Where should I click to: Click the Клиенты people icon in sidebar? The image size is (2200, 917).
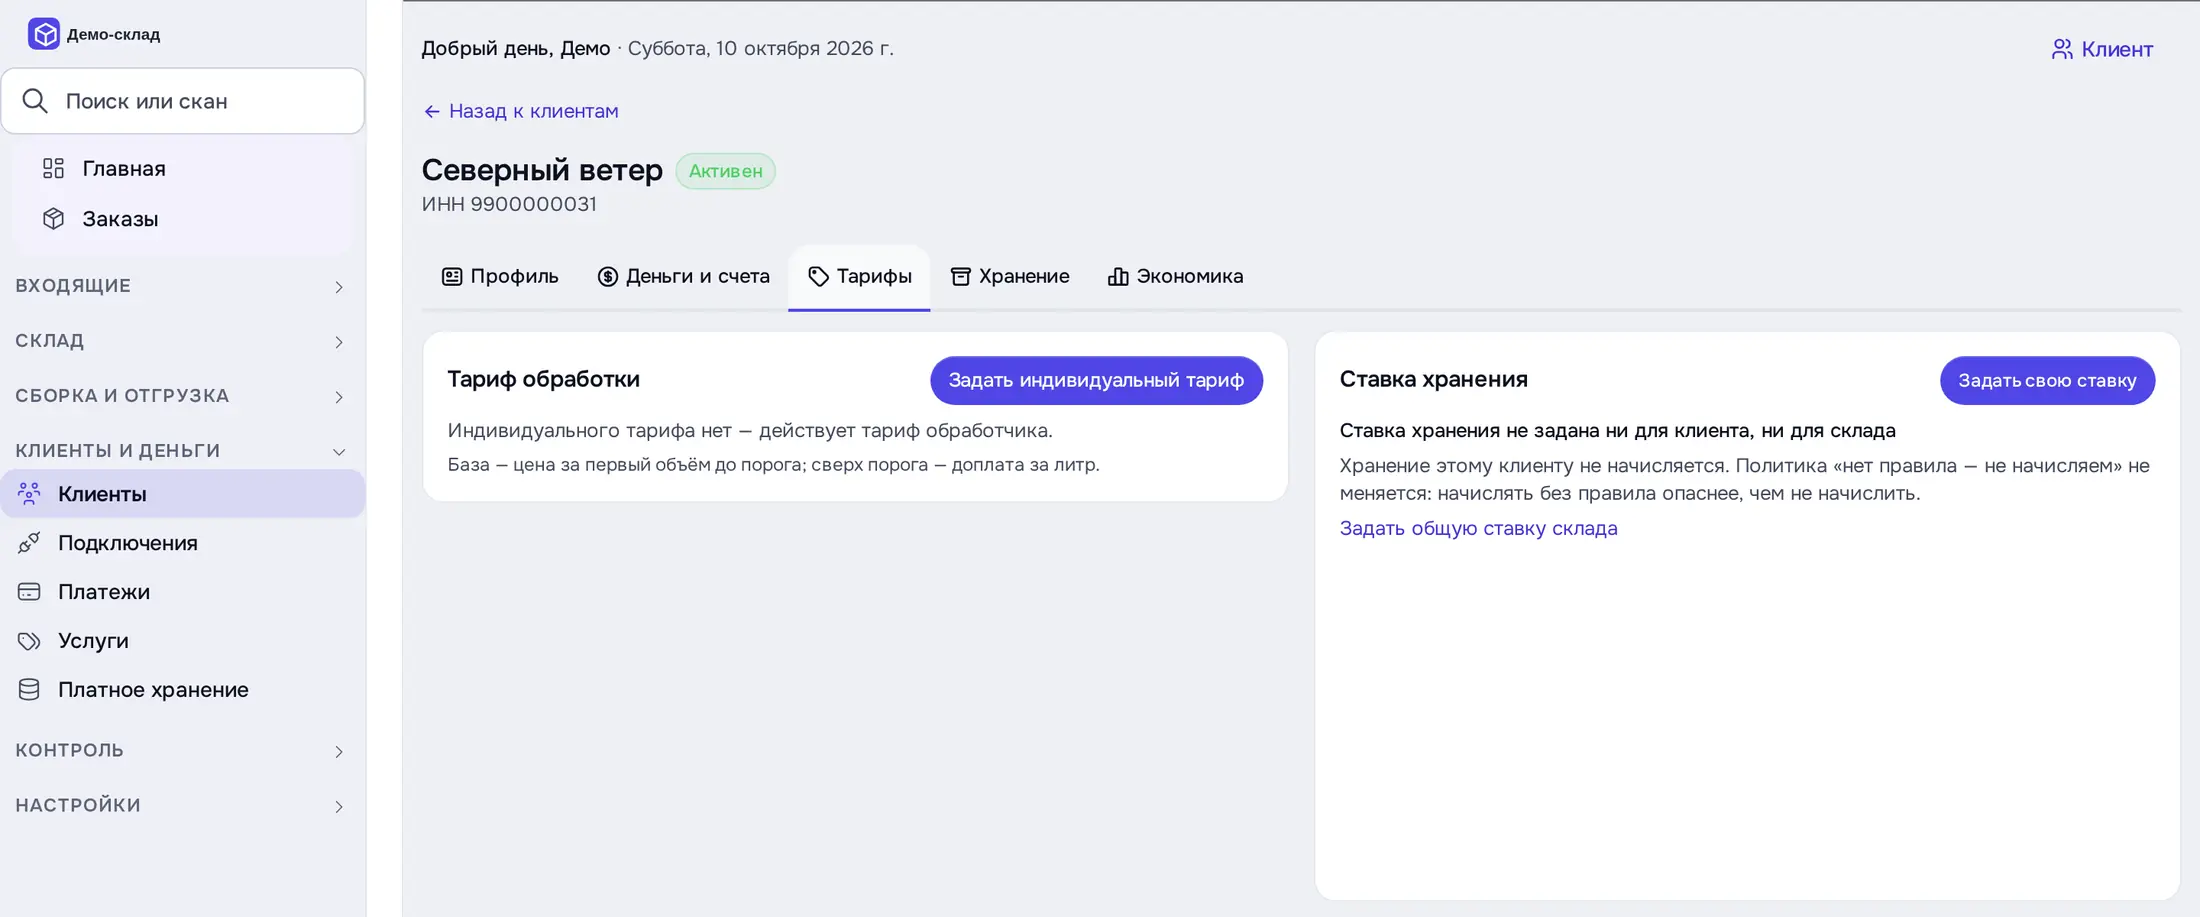[29, 493]
